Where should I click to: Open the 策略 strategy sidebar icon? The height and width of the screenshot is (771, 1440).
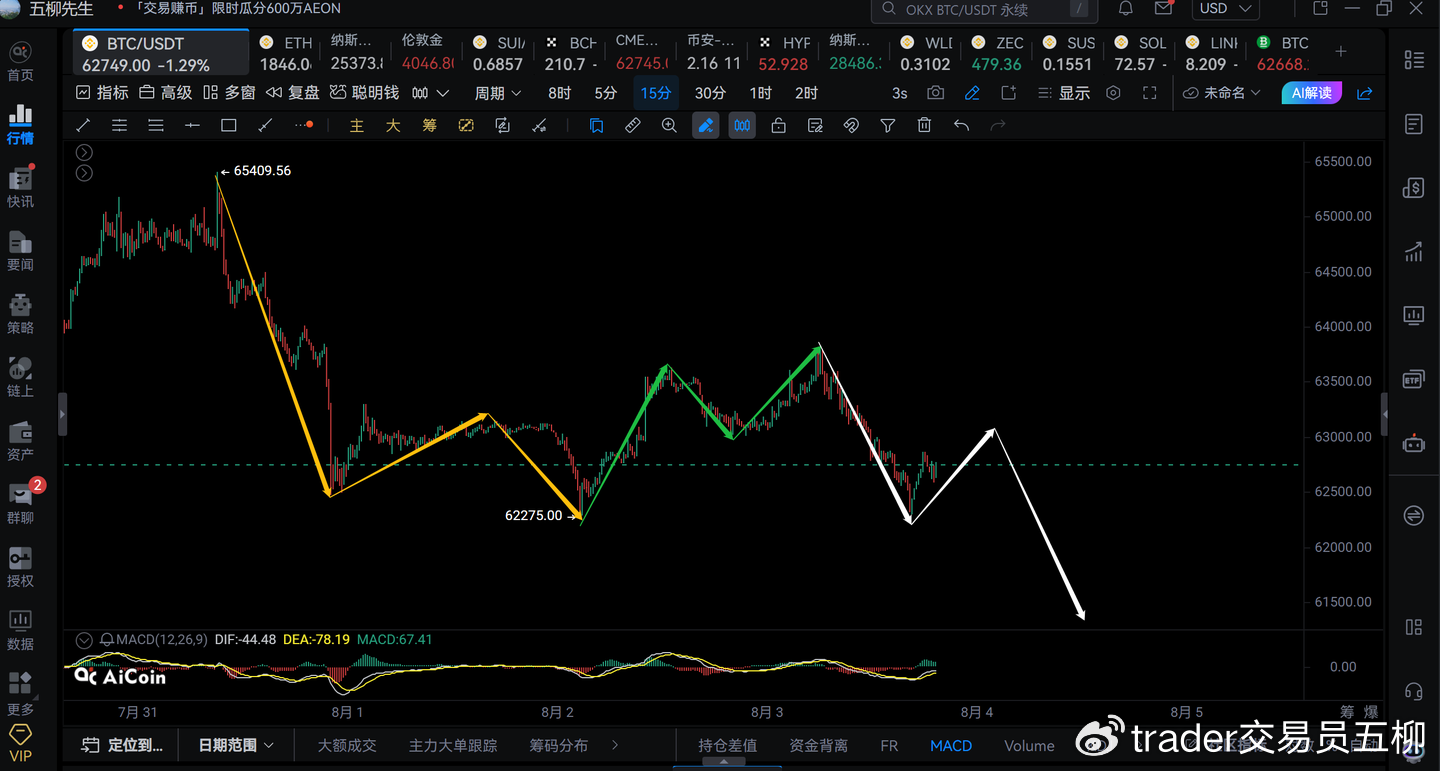[x=20, y=314]
